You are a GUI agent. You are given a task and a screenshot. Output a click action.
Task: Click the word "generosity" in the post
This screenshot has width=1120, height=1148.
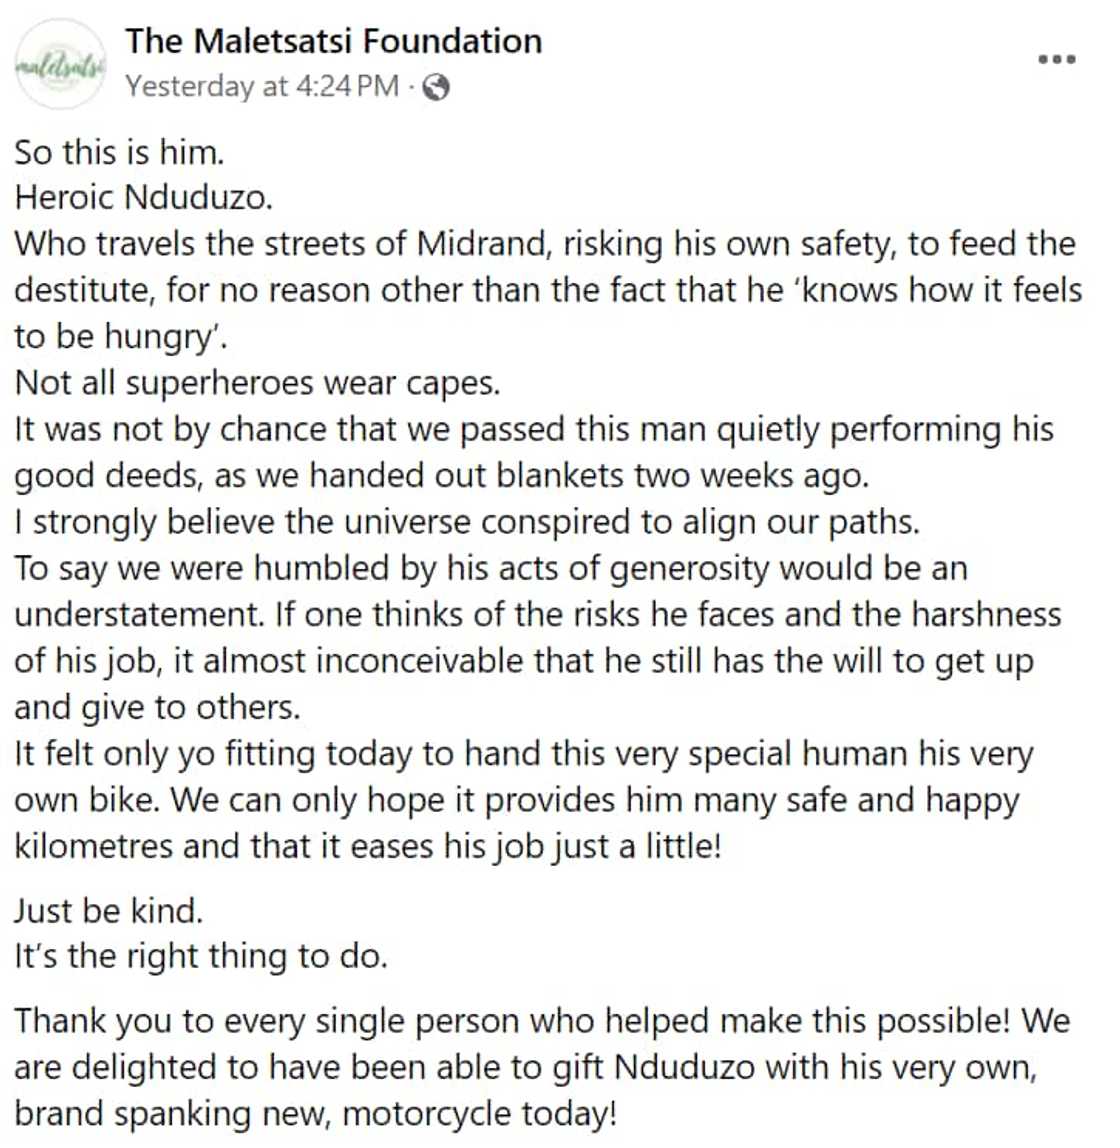689,568
